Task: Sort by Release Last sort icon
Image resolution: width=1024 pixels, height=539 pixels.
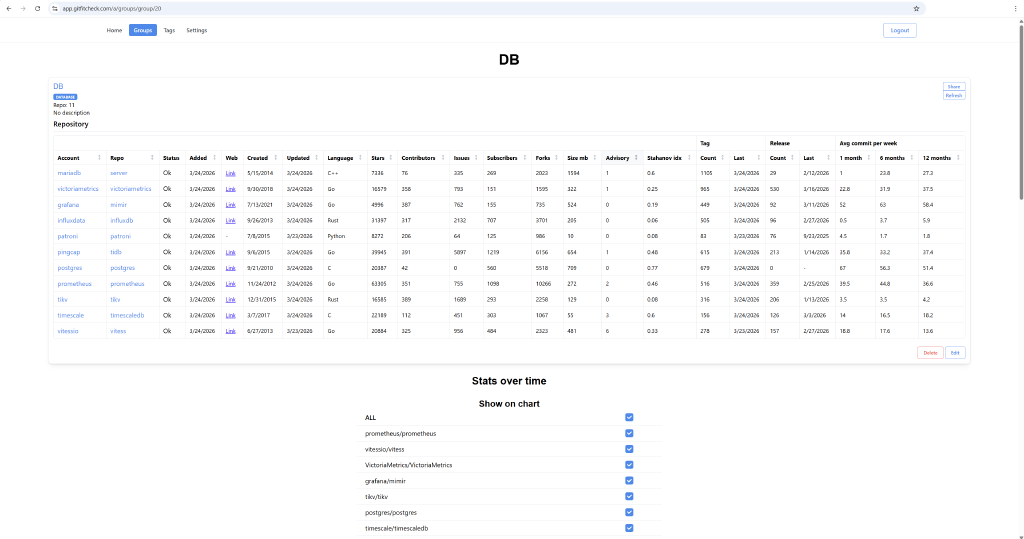Action: tap(828, 158)
